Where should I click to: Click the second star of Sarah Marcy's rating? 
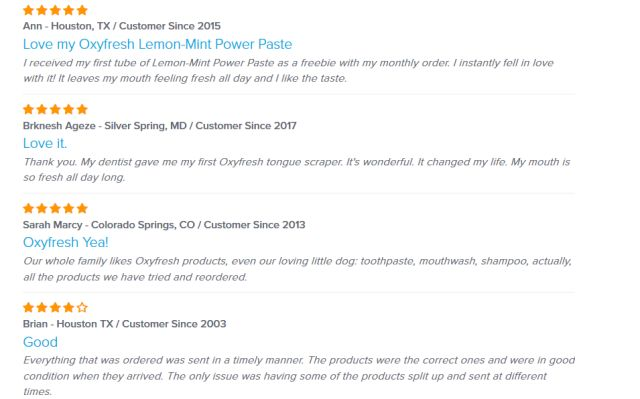pyautogui.click(x=42, y=208)
